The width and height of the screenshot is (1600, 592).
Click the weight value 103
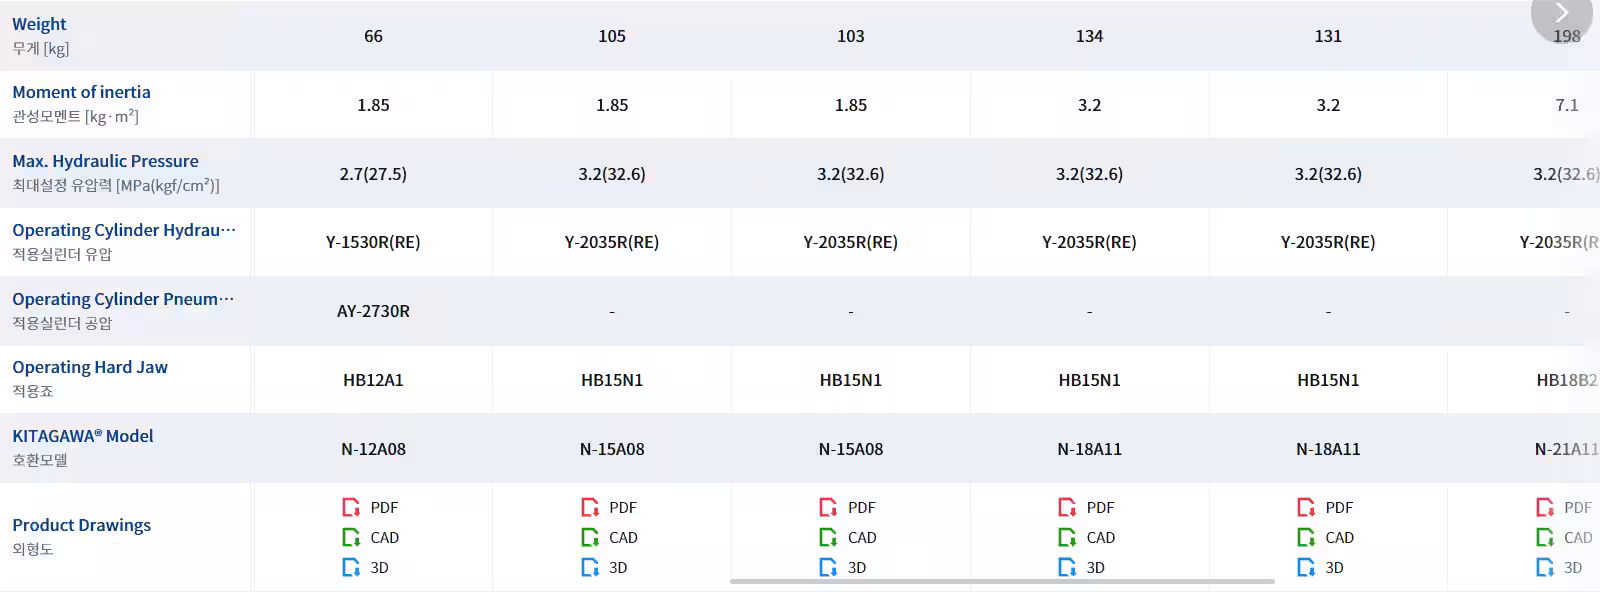tap(851, 36)
